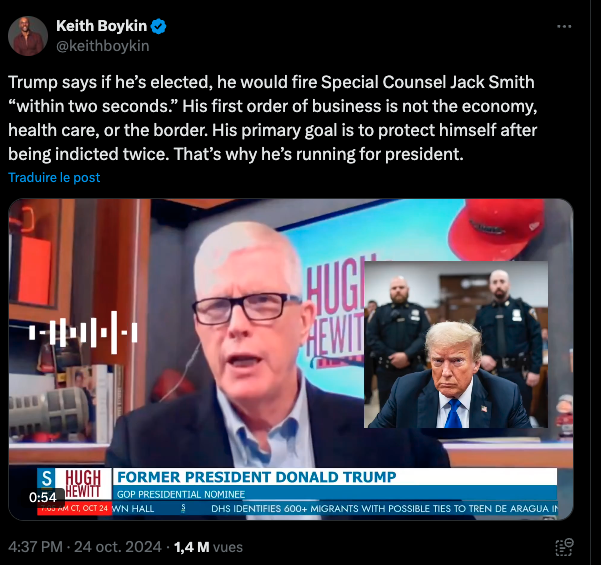Open the Keith Boykin display name link
Screen dimensions: 601x565
click(101, 26)
